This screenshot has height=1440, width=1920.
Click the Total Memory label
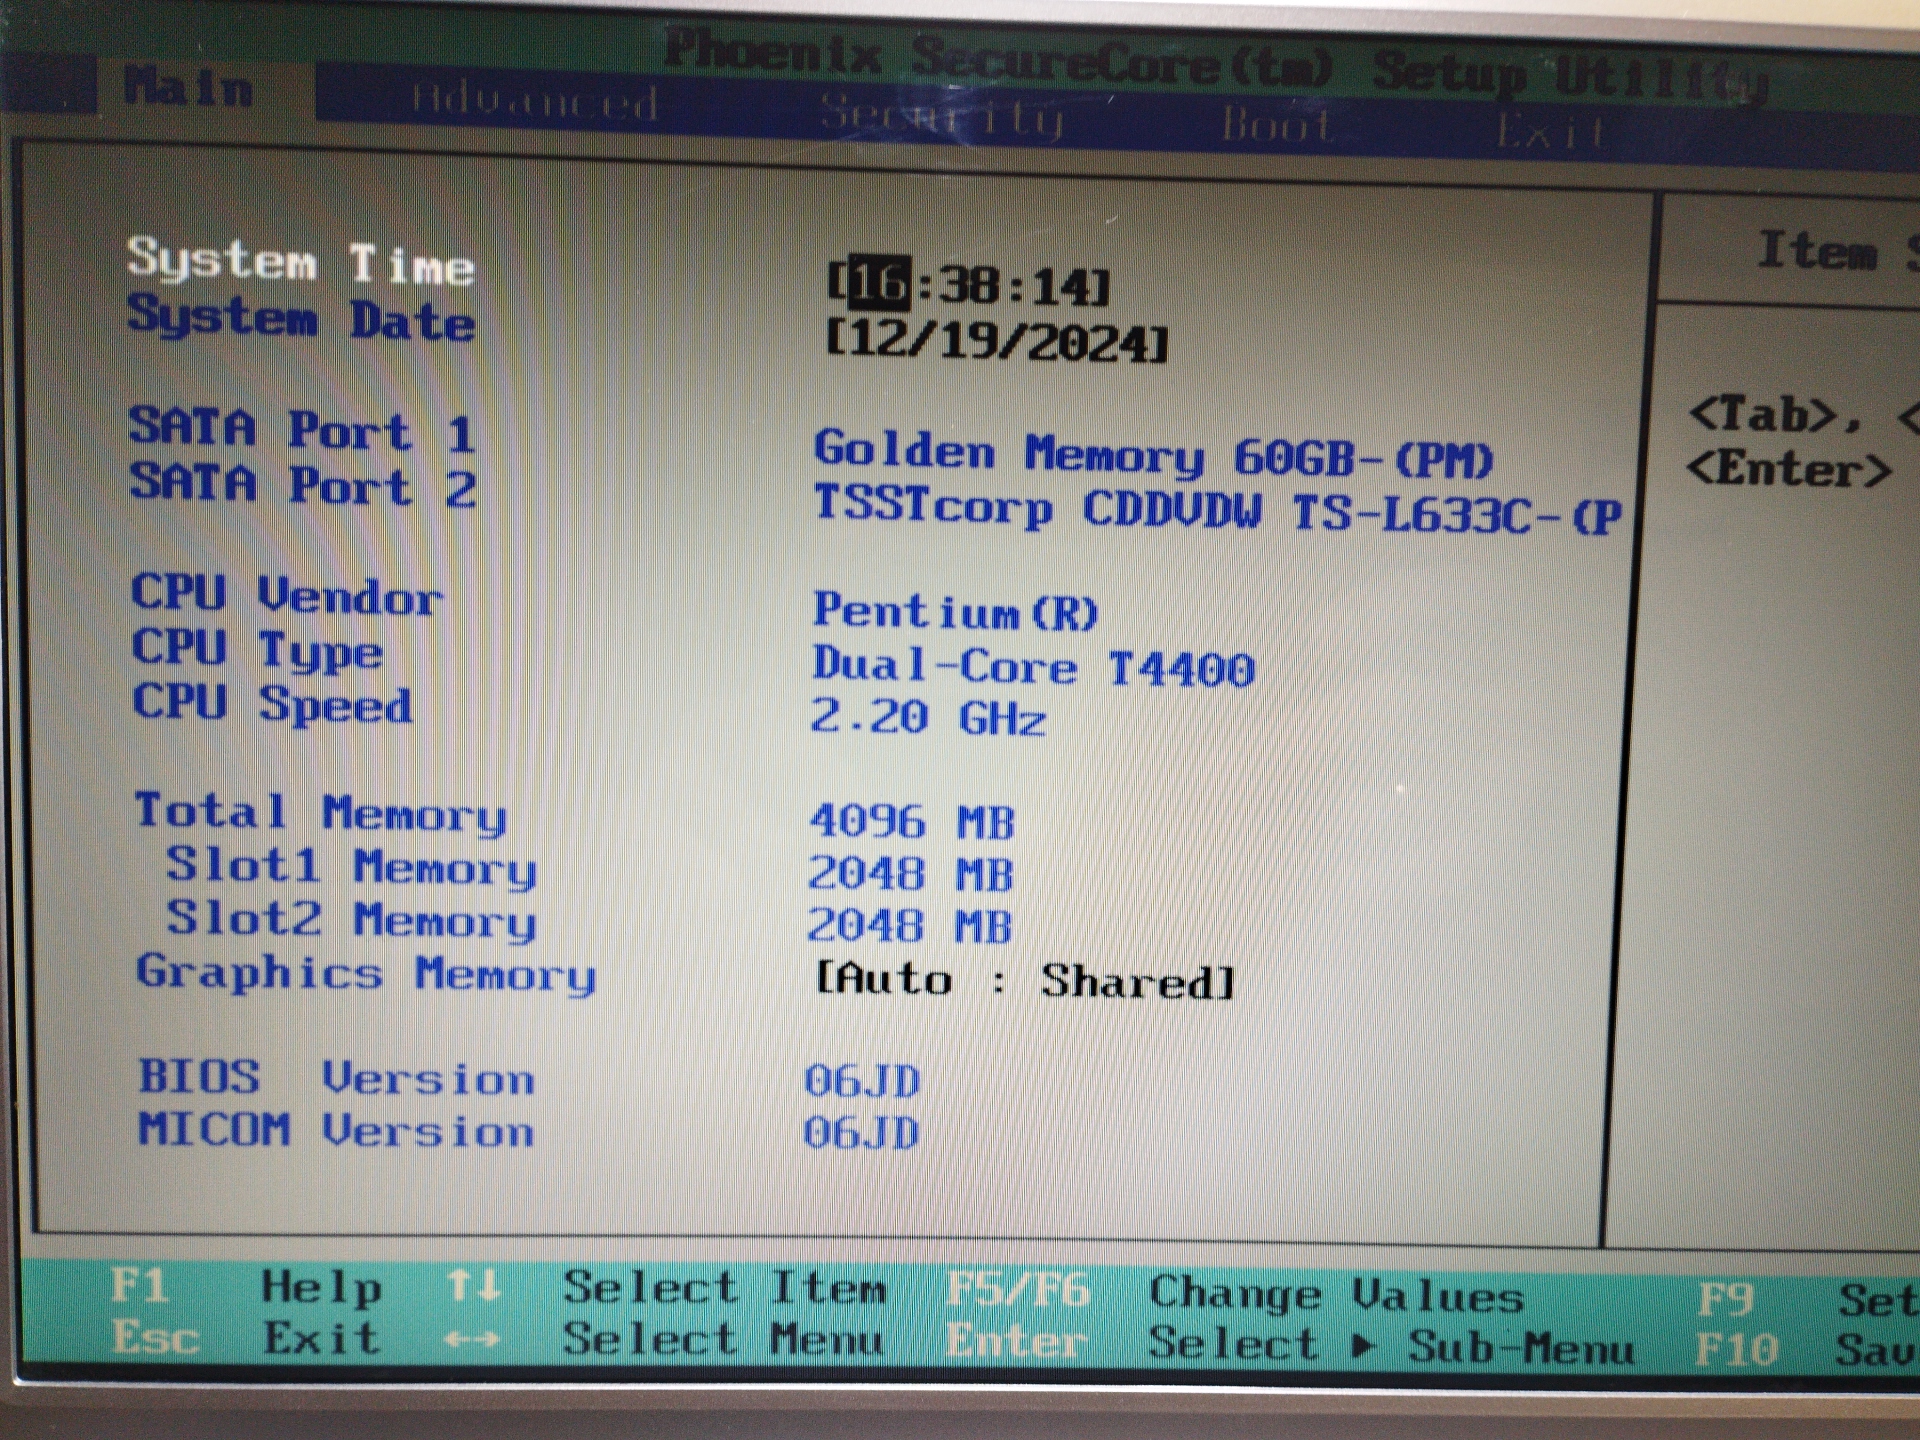(321, 813)
